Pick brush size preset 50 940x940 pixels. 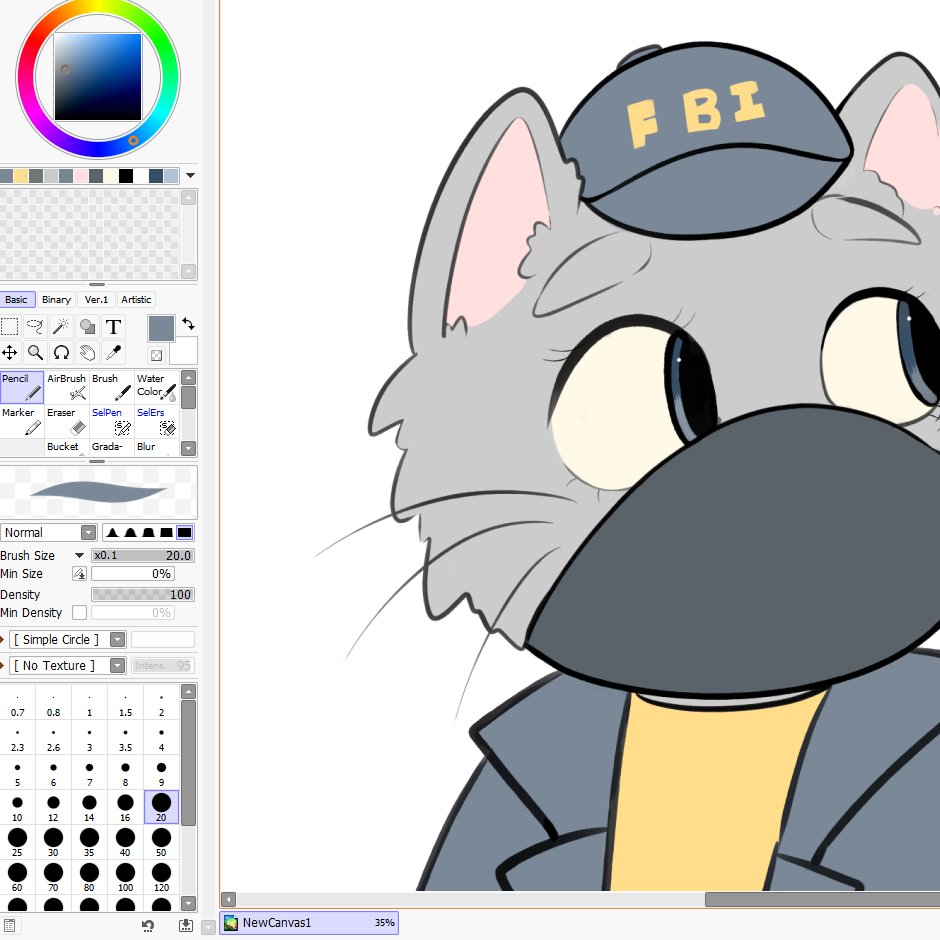[x=161, y=842]
